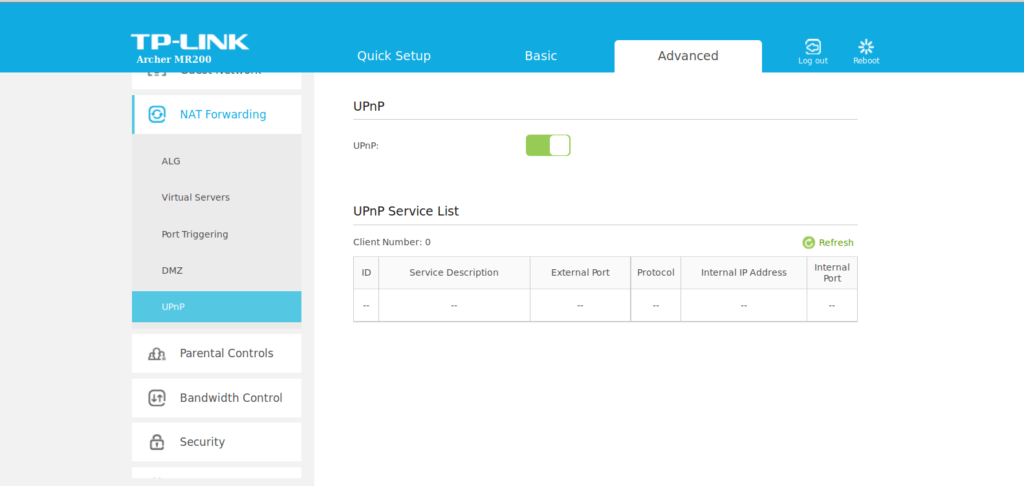
Task: Open the Advanced tab
Action: pyautogui.click(x=688, y=56)
